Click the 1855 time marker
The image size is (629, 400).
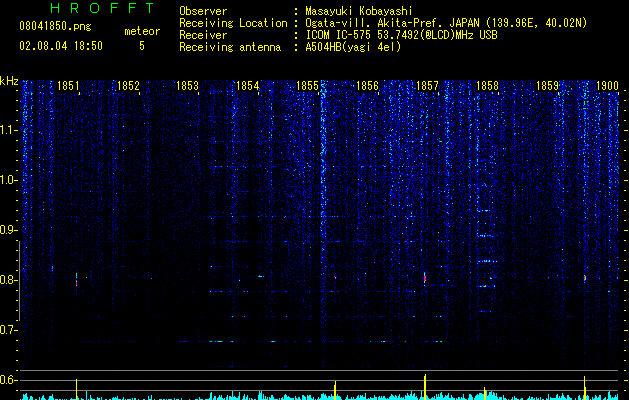[307, 85]
